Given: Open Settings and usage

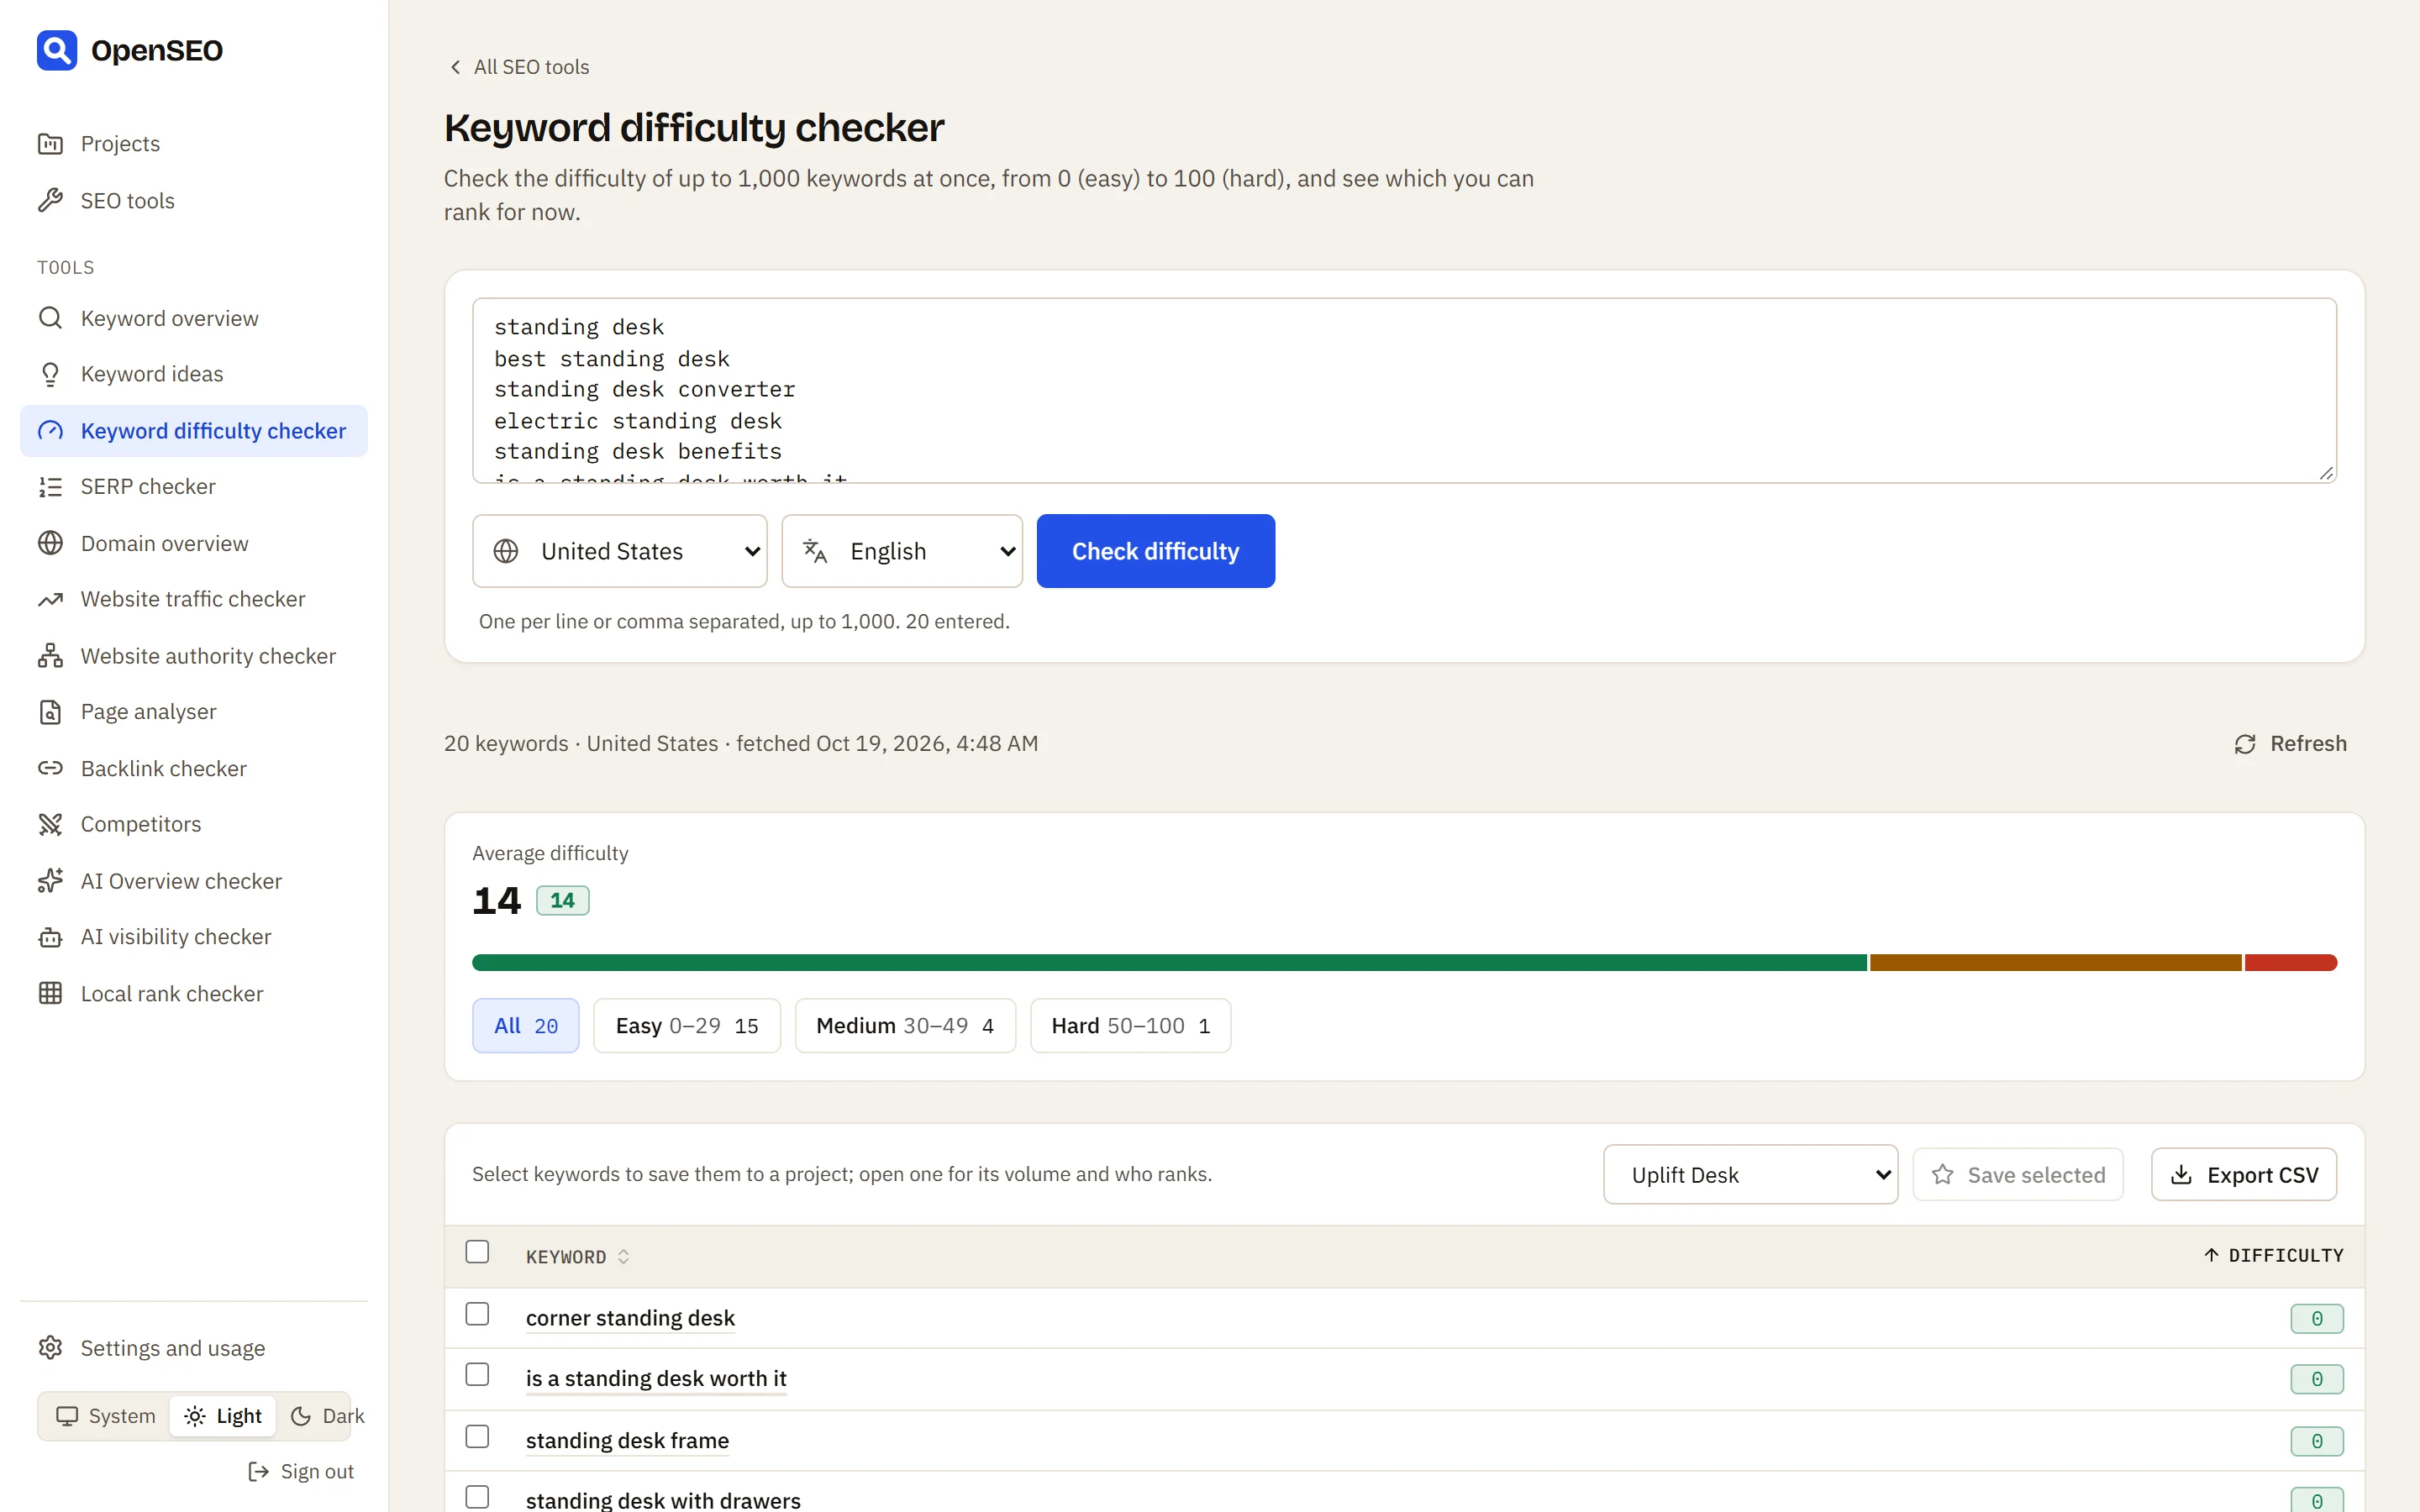Looking at the screenshot, I should [194, 1348].
